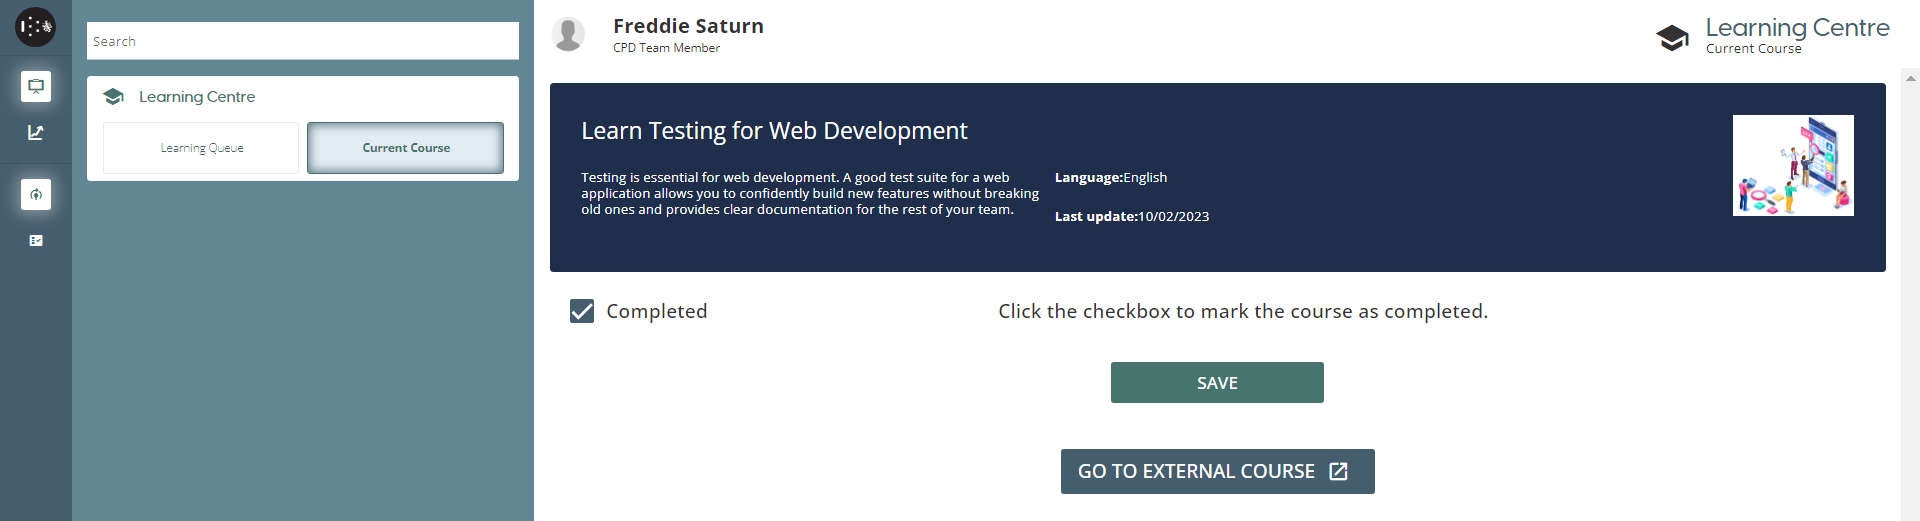This screenshot has width=1920, height=521.
Task: Click Freddie Saturn's avatar icon
Action: point(568,35)
